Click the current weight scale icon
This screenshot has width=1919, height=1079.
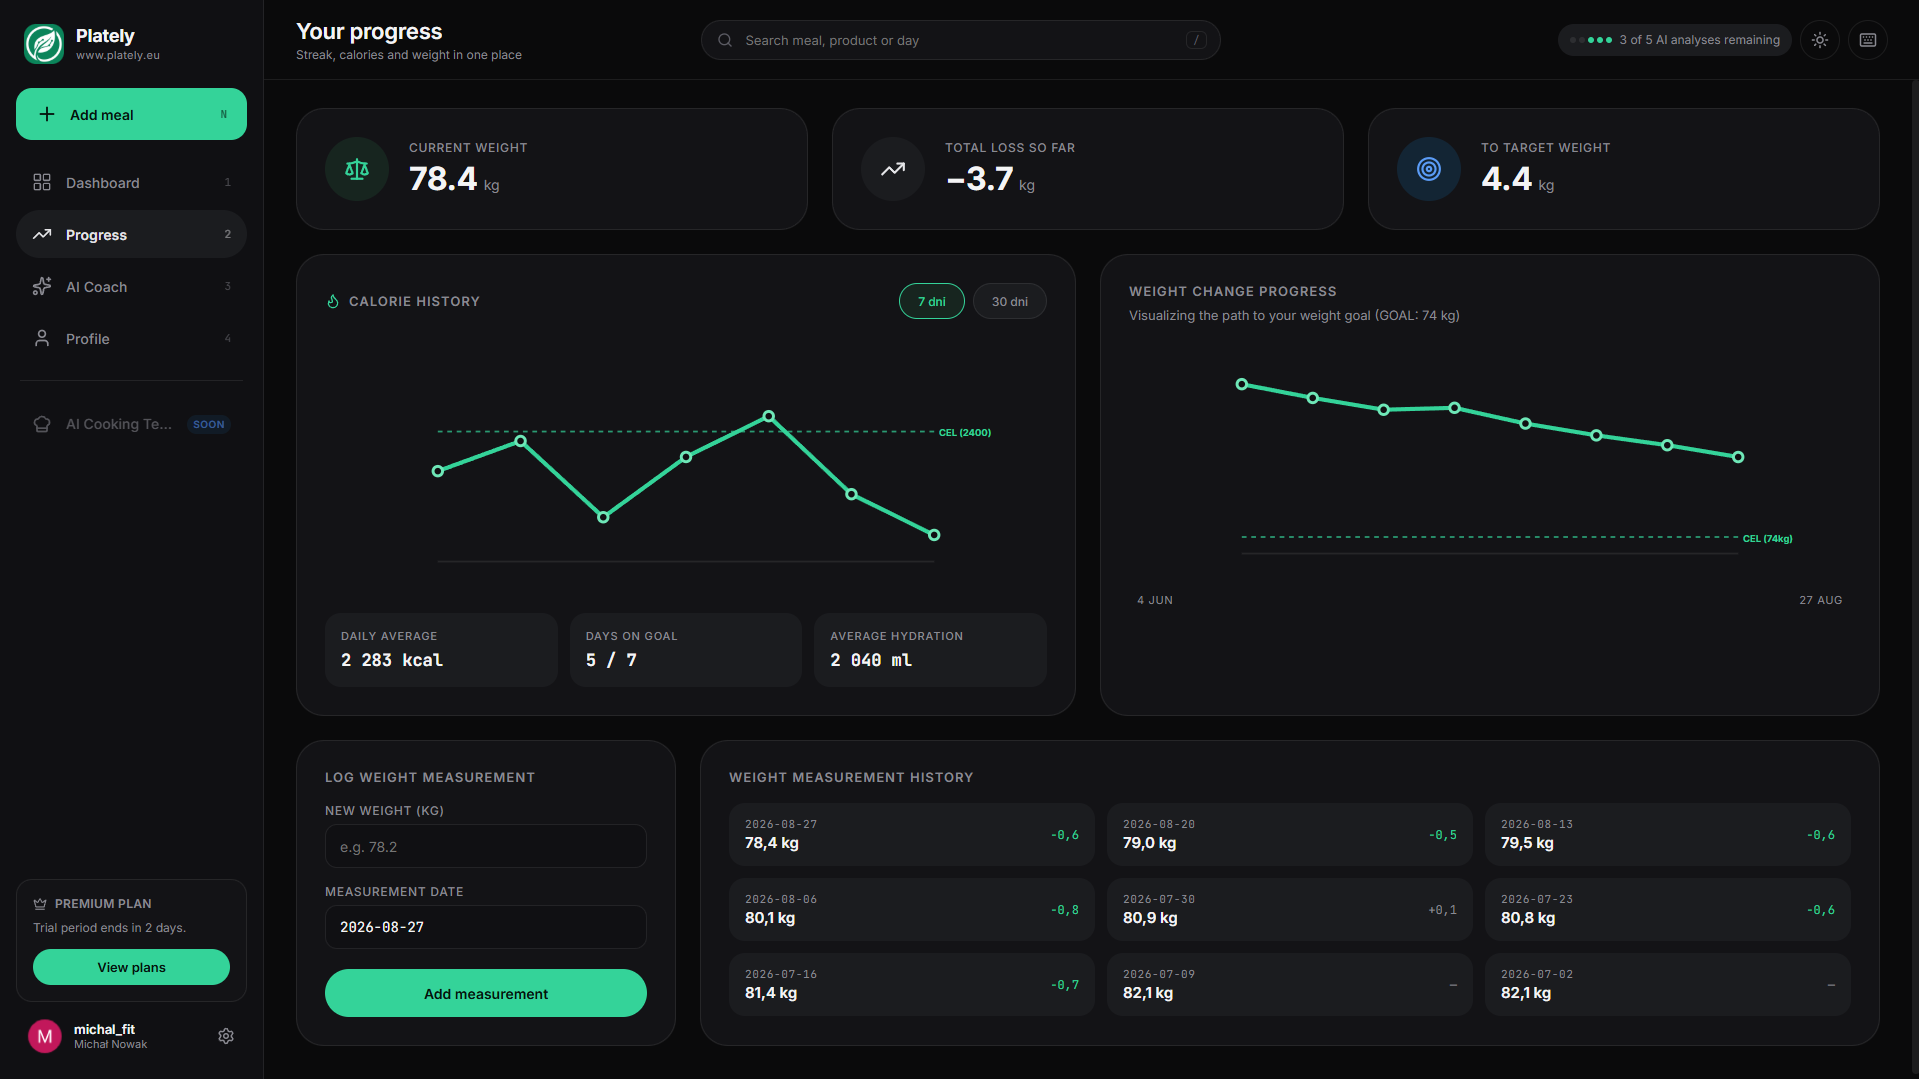(x=357, y=169)
